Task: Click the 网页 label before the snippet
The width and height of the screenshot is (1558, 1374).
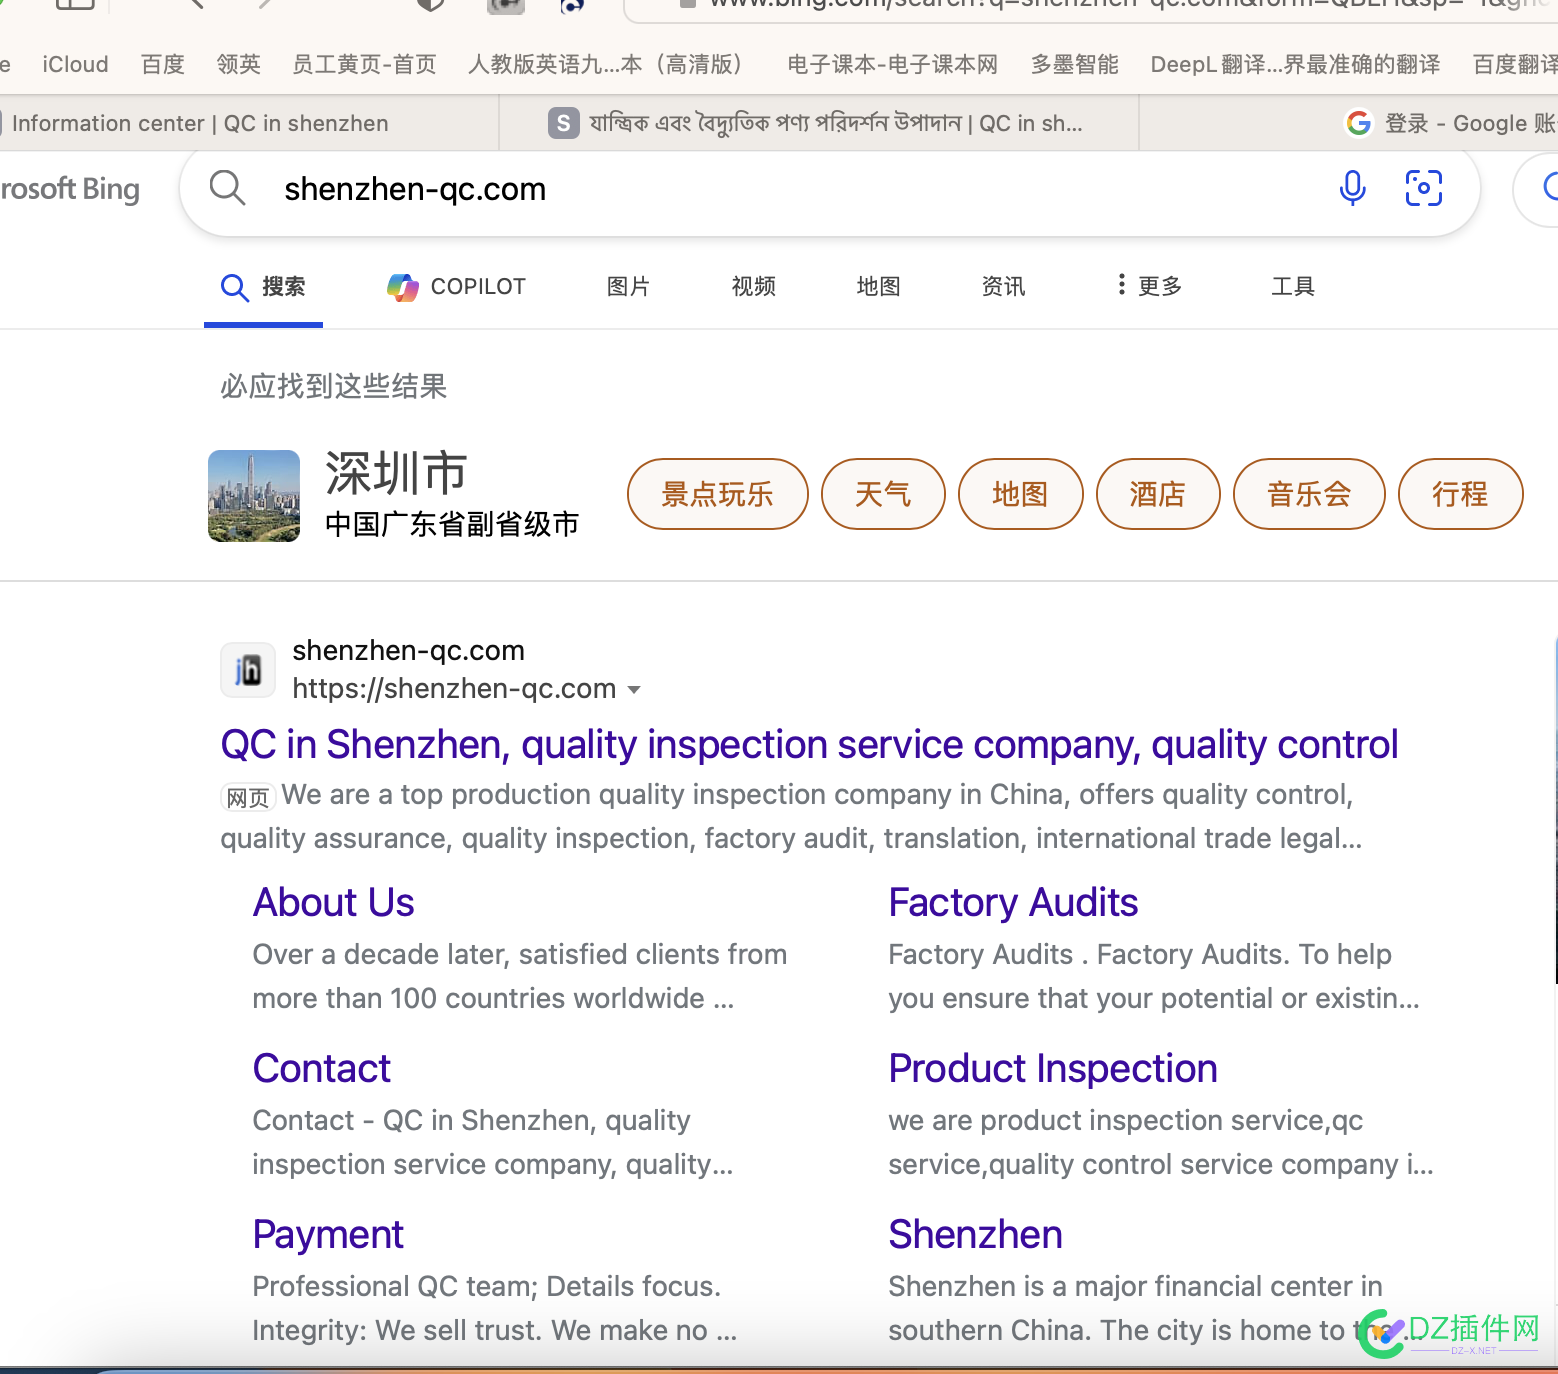Action: [x=248, y=797]
